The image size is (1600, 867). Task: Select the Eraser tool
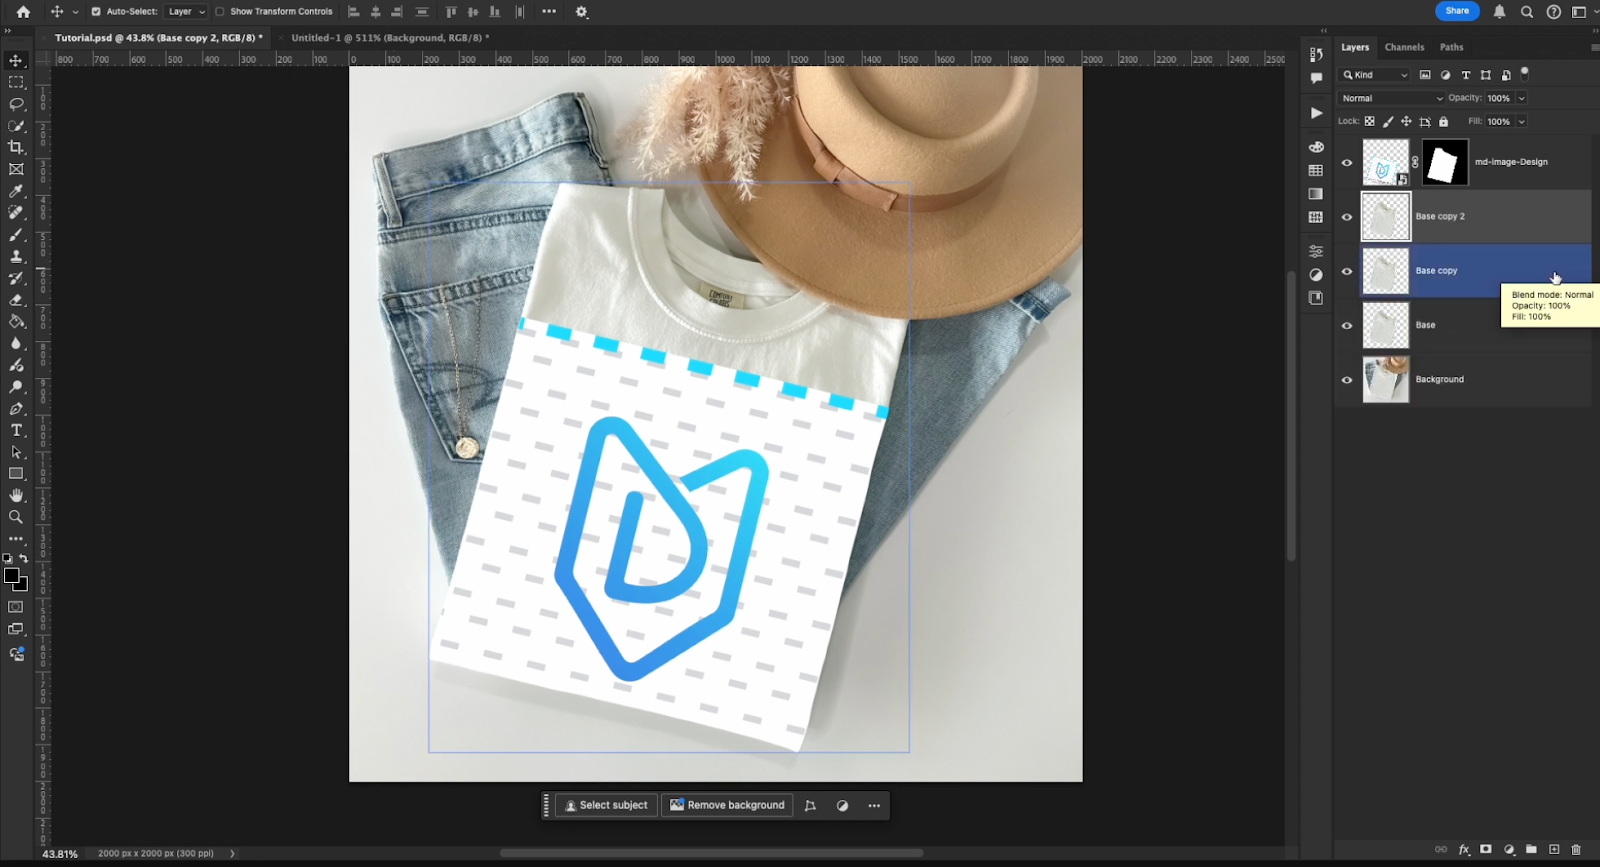pos(16,300)
